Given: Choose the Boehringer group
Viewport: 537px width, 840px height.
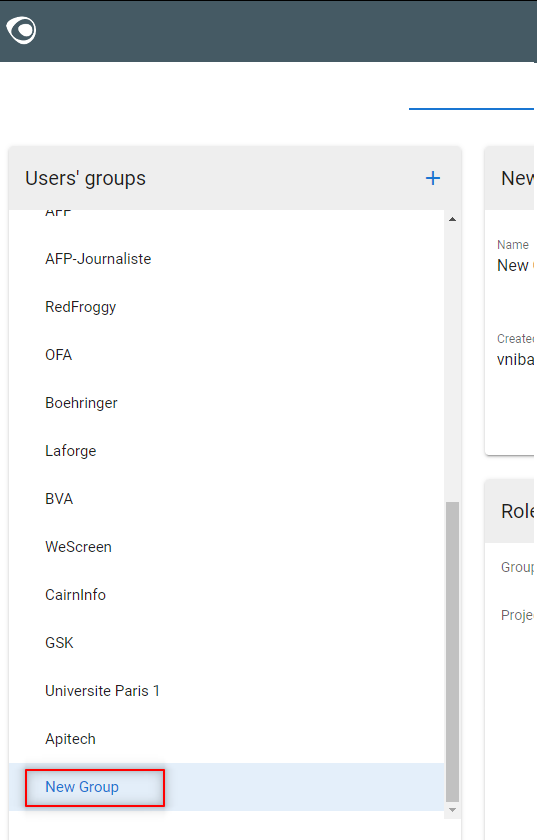Looking at the screenshot, I should (226, 403).
